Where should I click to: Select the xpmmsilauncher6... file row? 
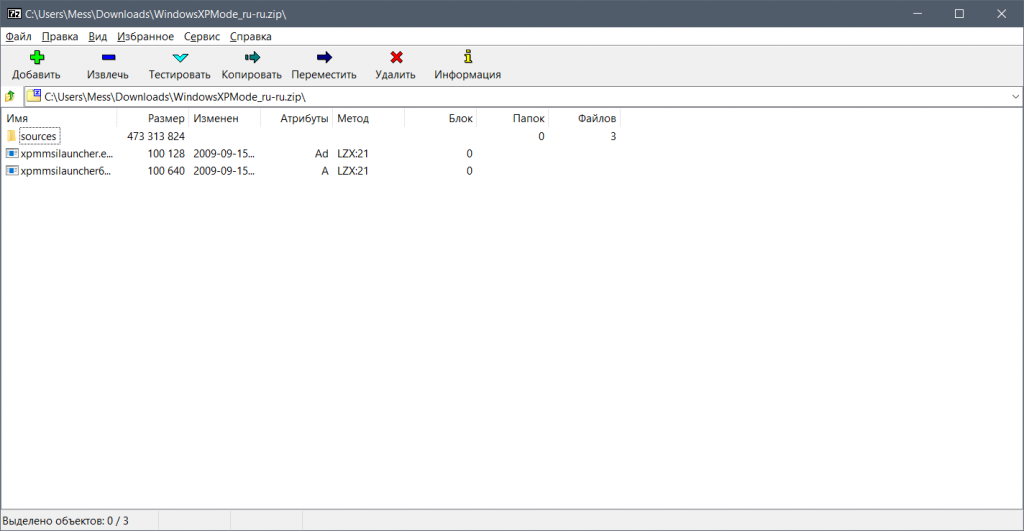pyautogui.click(x=67, y=171)
